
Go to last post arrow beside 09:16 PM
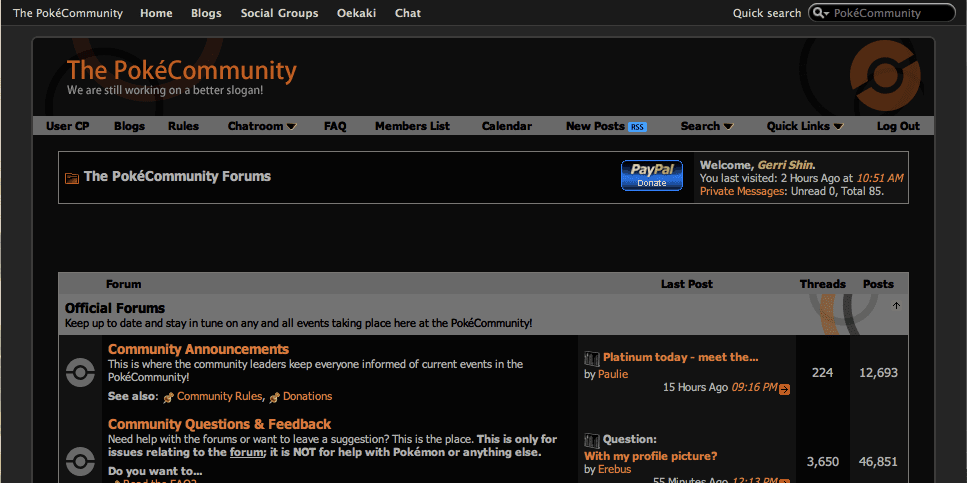pos(784,389)
